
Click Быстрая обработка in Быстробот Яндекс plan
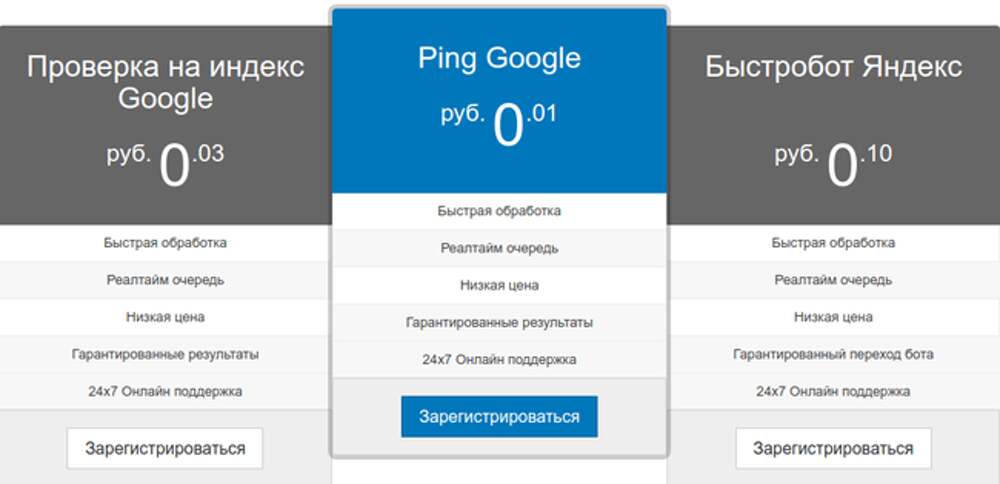[x=833, y=243]
